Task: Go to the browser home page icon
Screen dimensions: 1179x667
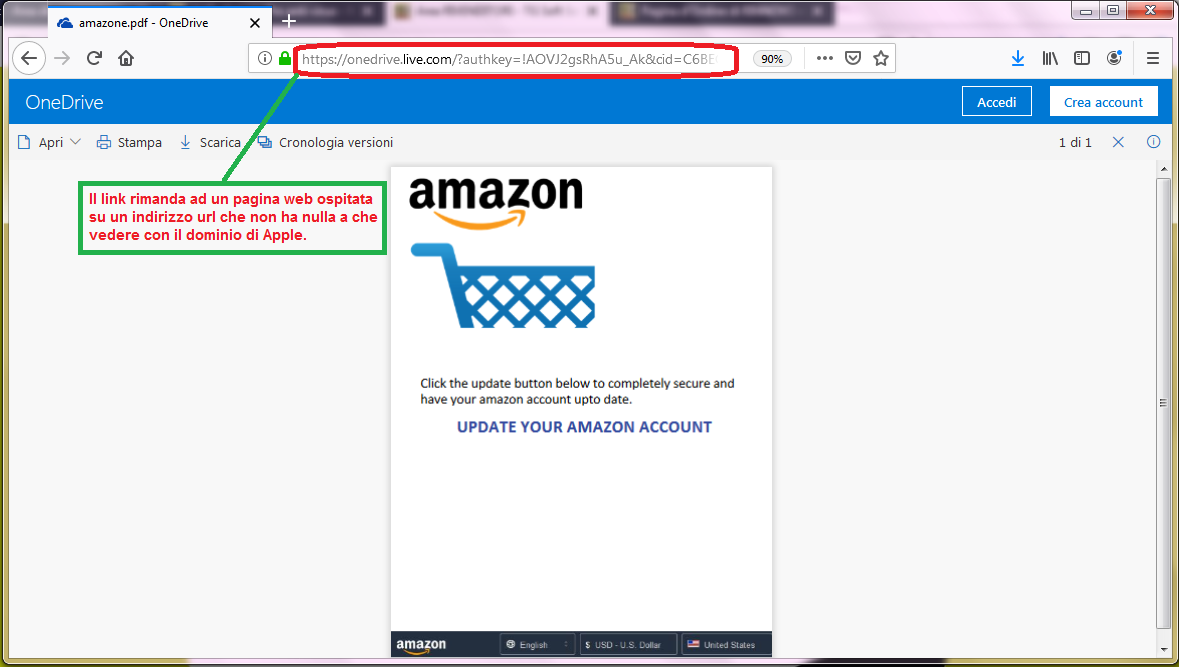Action: click(126, 59)
